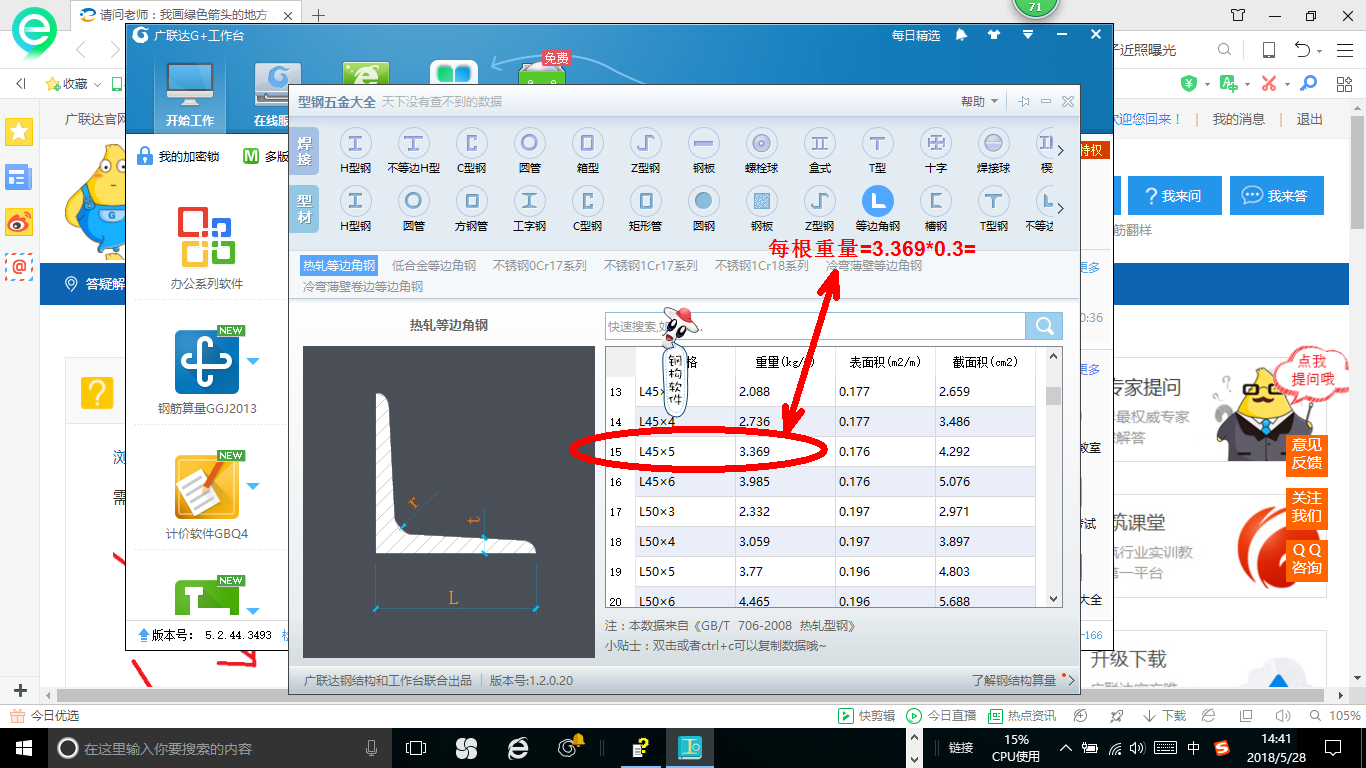1366x768 pixels.
Task: Click 意见反馈 side button
Action: tap(1306, 454)
